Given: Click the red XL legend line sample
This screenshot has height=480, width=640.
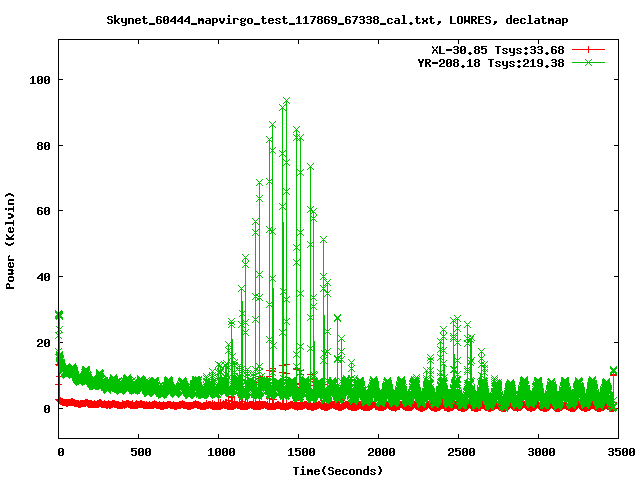Looking at the screenshot, I should [588, 50].
